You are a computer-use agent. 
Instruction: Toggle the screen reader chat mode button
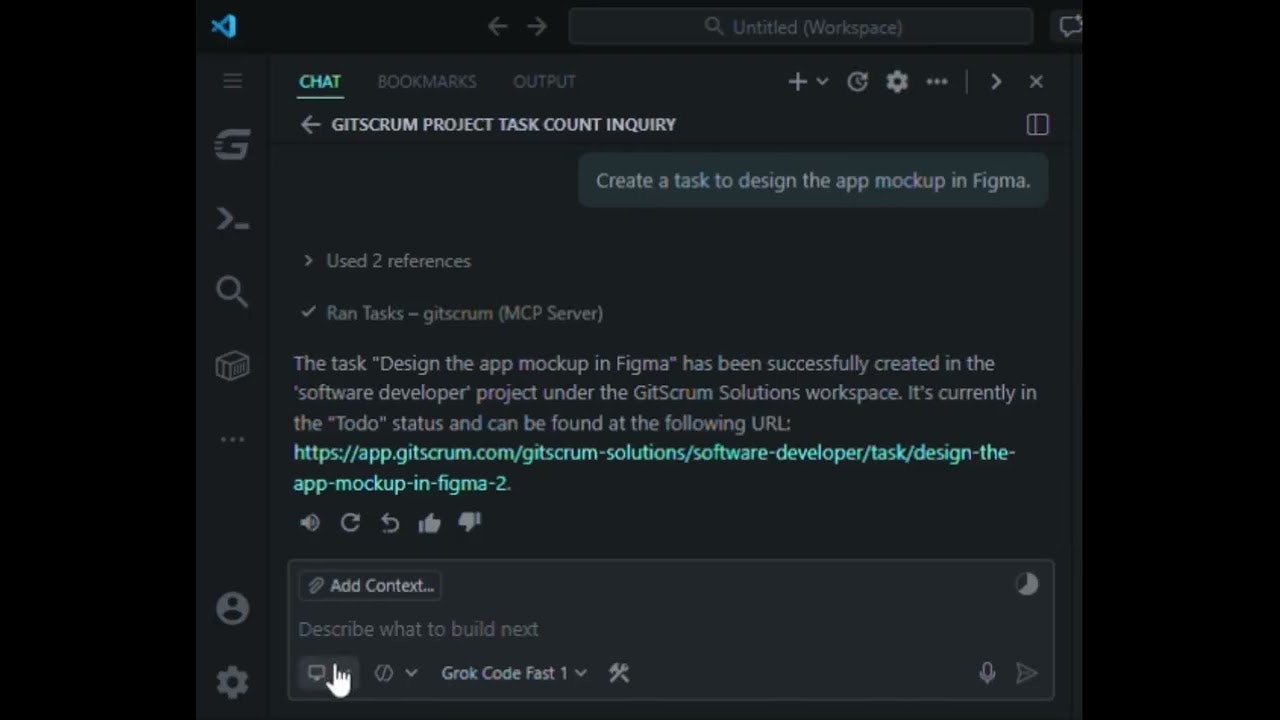coord(316,673)
